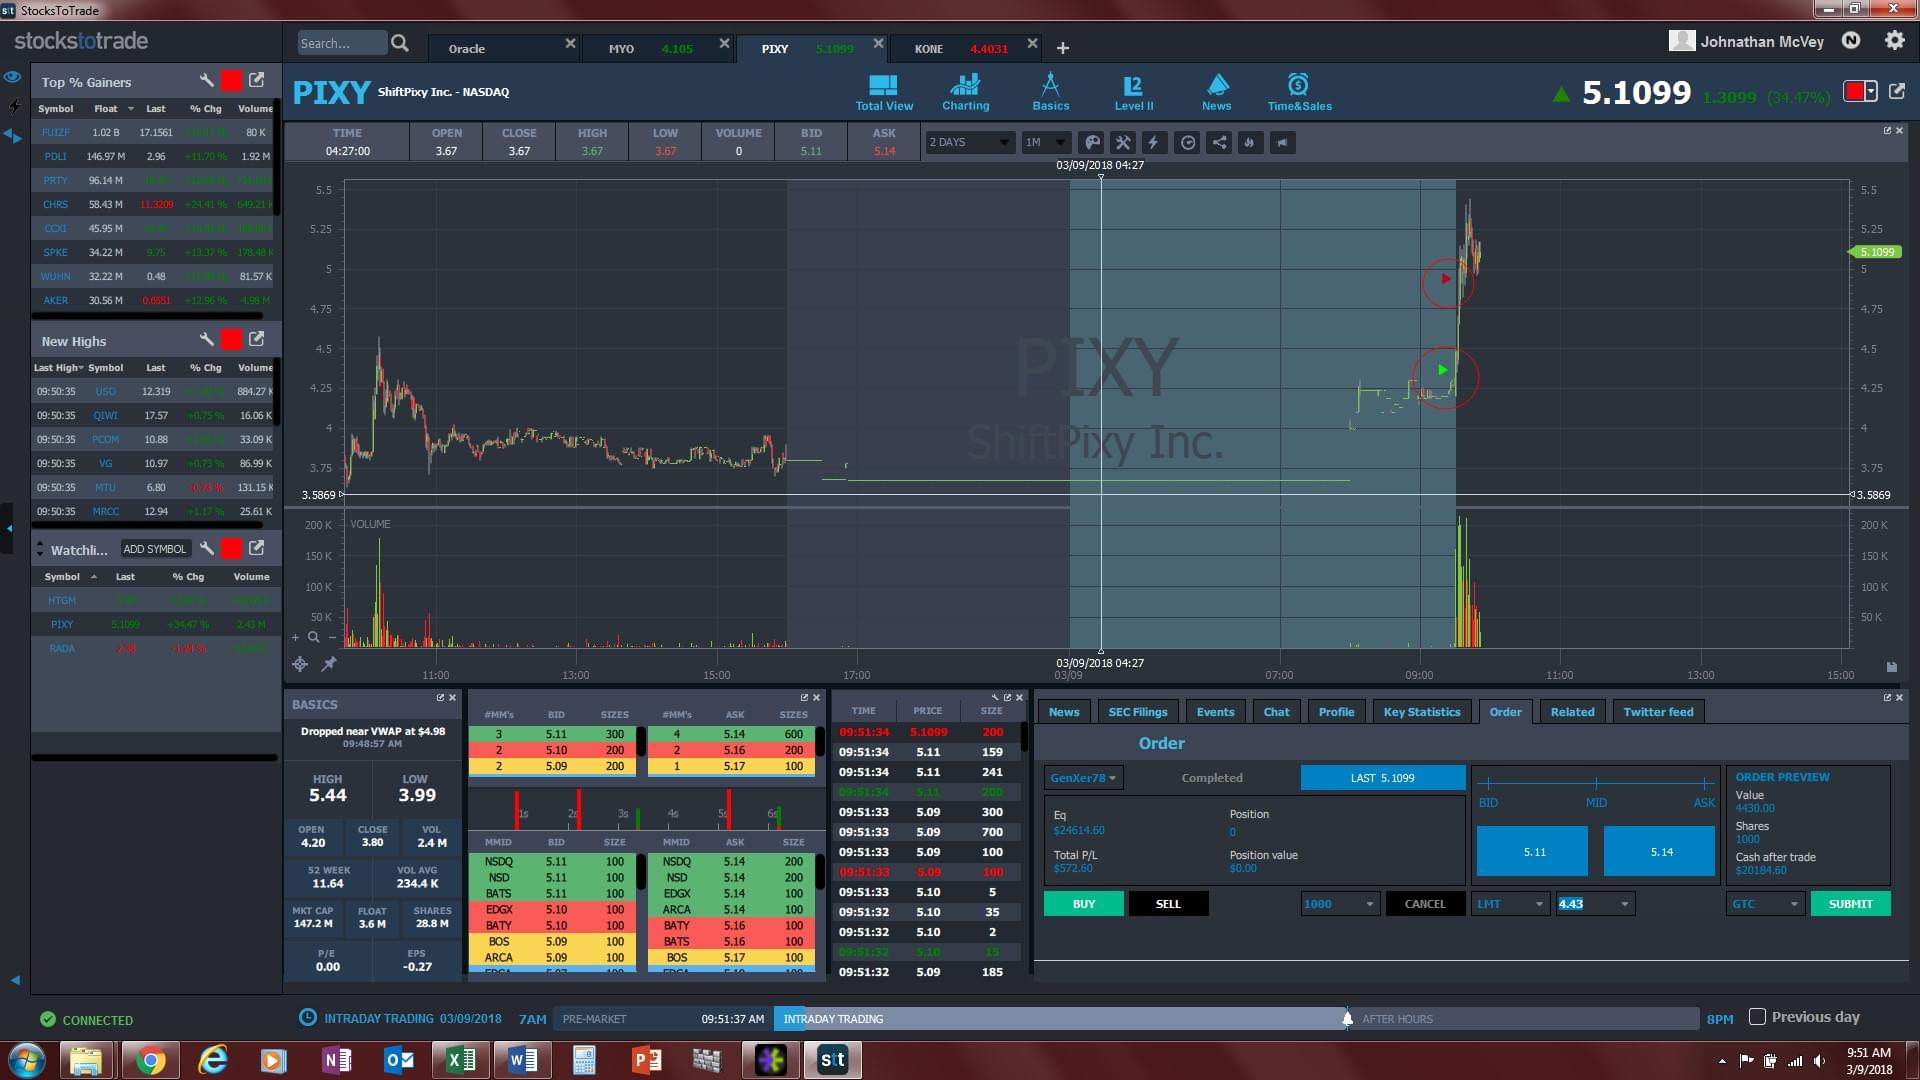
Task: Toggle red link box in New Highs
Action: 231,340
